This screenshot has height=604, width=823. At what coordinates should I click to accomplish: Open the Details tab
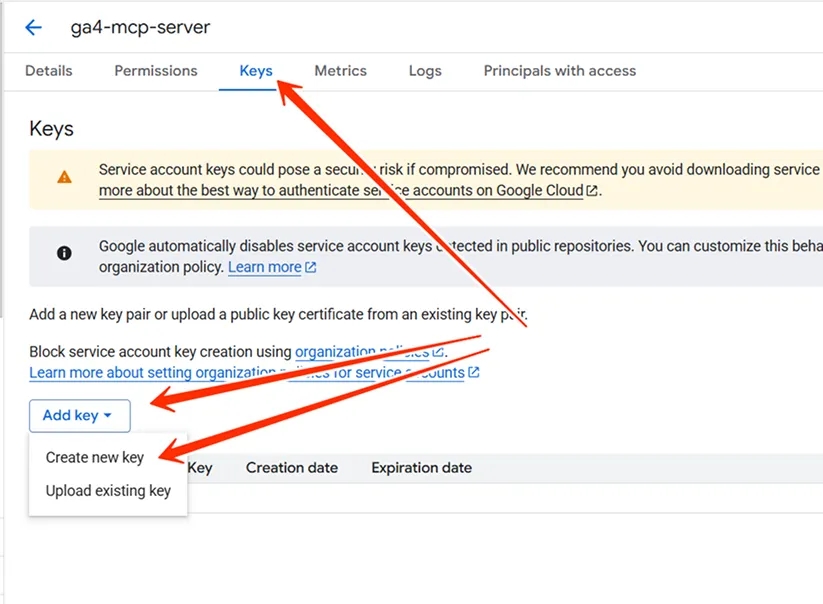pos(49,71)
